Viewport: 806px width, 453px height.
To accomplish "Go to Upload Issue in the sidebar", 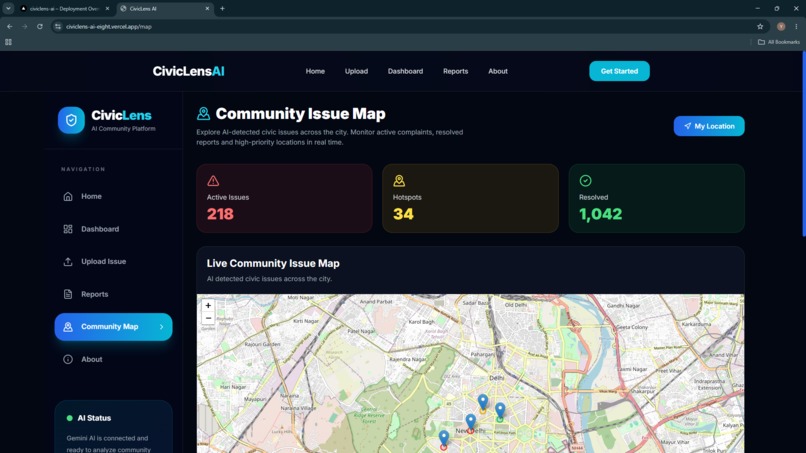I will point(113,262).
